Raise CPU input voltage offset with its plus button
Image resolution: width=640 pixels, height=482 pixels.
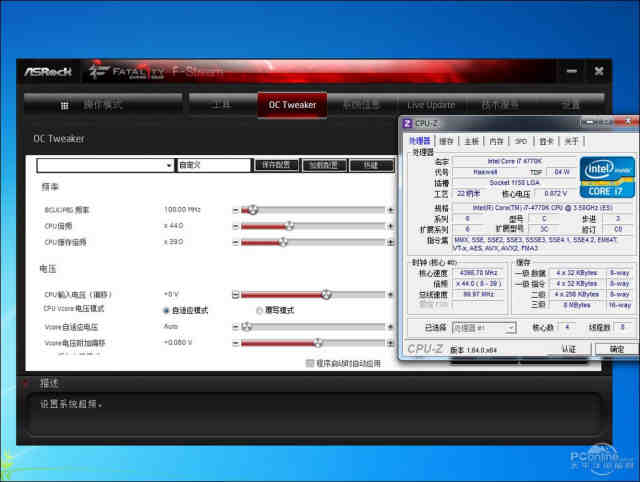[x=391, y=294]
